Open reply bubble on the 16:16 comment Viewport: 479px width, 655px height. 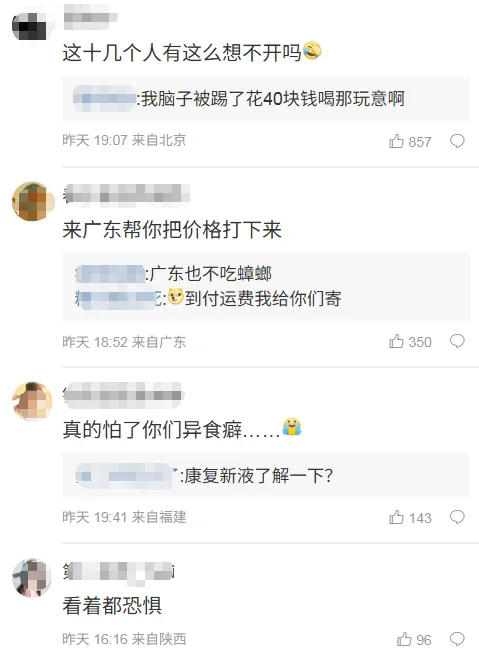(x=457, y=639)
